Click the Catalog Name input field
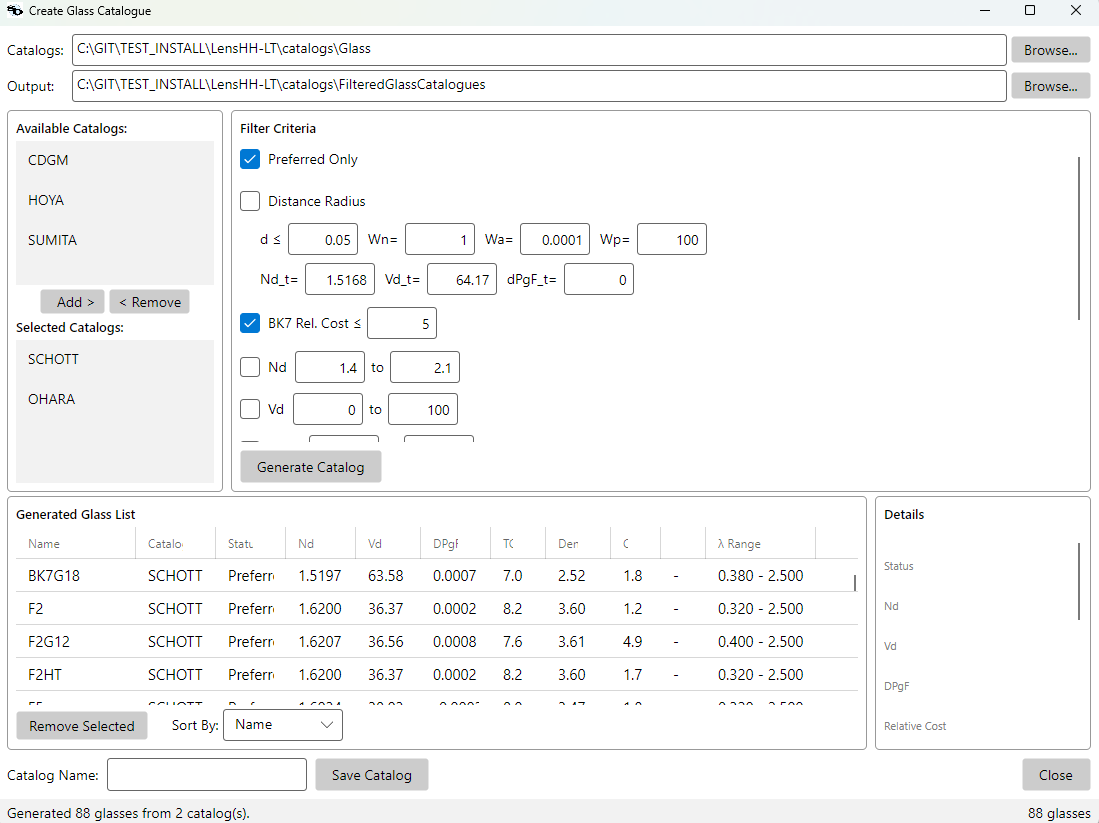The width and height of the screenshot is (1099, 823). (207, 775)
